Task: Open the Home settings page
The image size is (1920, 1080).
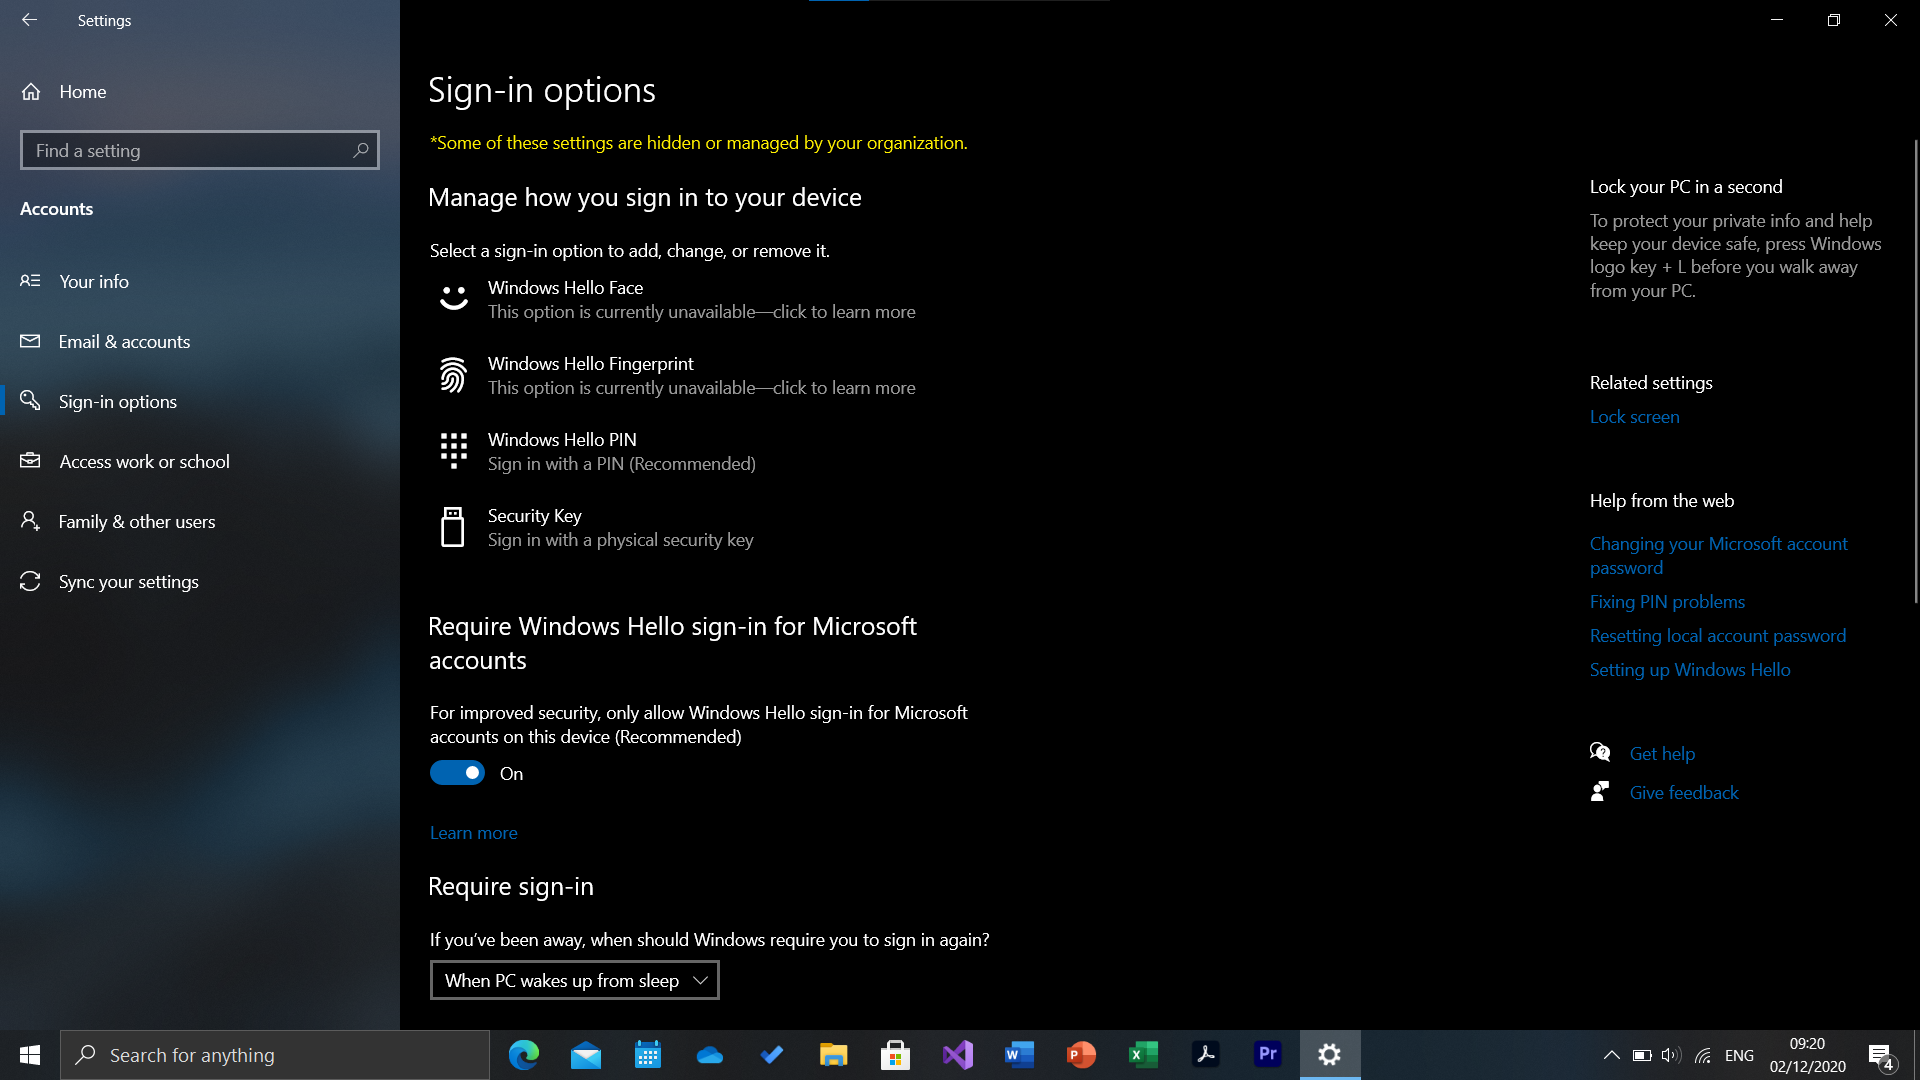Action: point(200,91)
